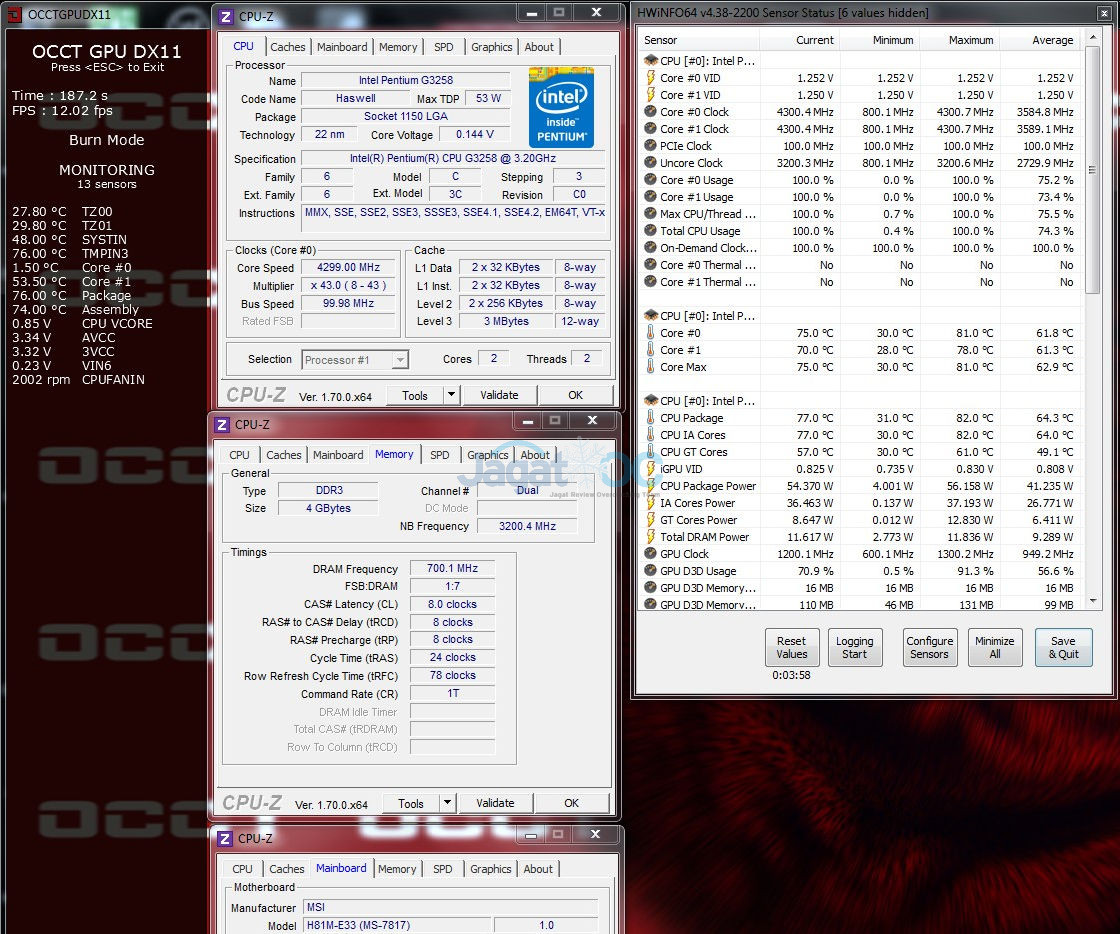Click the OCCT icon in the OCCTGPUDX11 title bar

pos(14,14)
